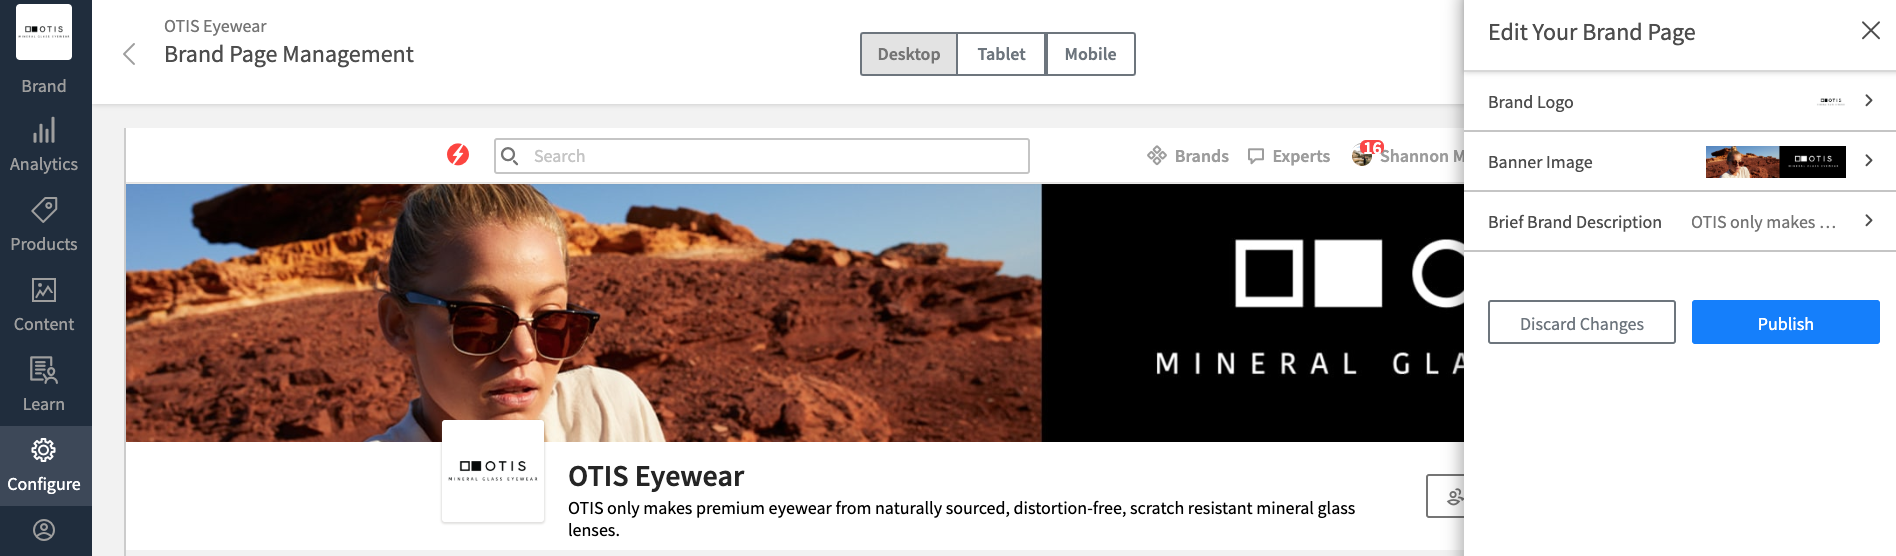Image resolution: width=1896 pixels, height=556 pixels.
Task: Select the Configure gear icon
Action: [x=44, y=450]
